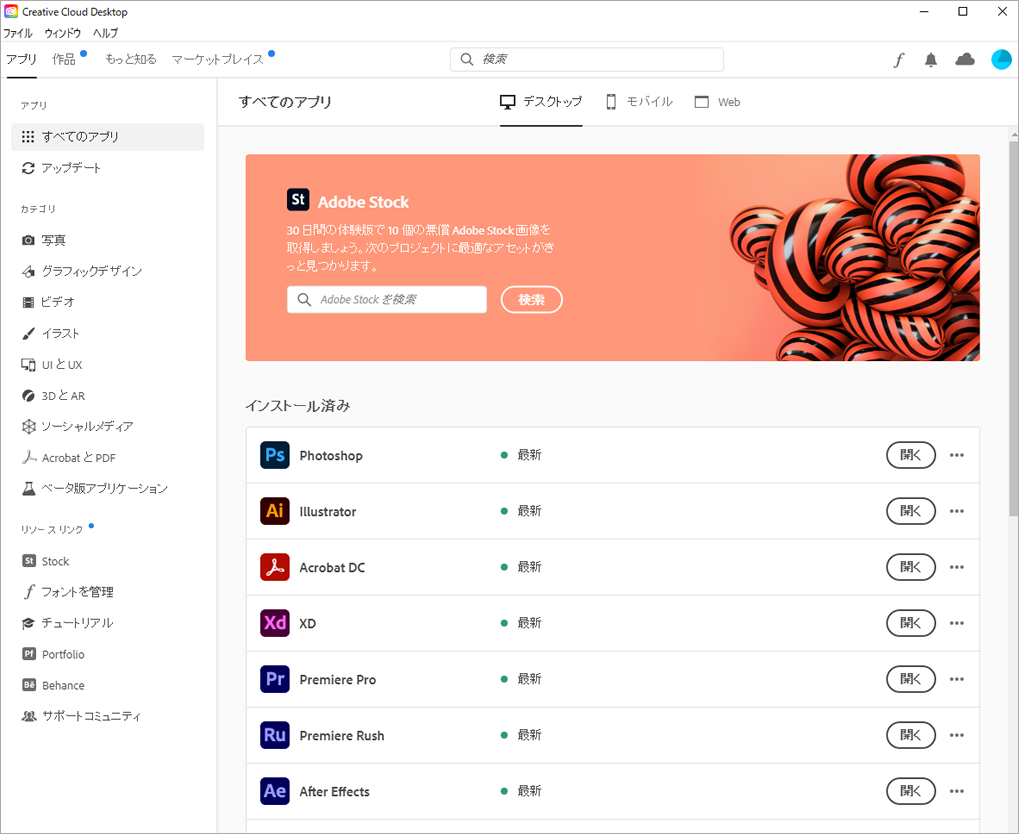Image resolution: width=1020 pixels, height=834 pixels.
Task: Click the Photoshop app icon
Action: [x=275, y=455]
